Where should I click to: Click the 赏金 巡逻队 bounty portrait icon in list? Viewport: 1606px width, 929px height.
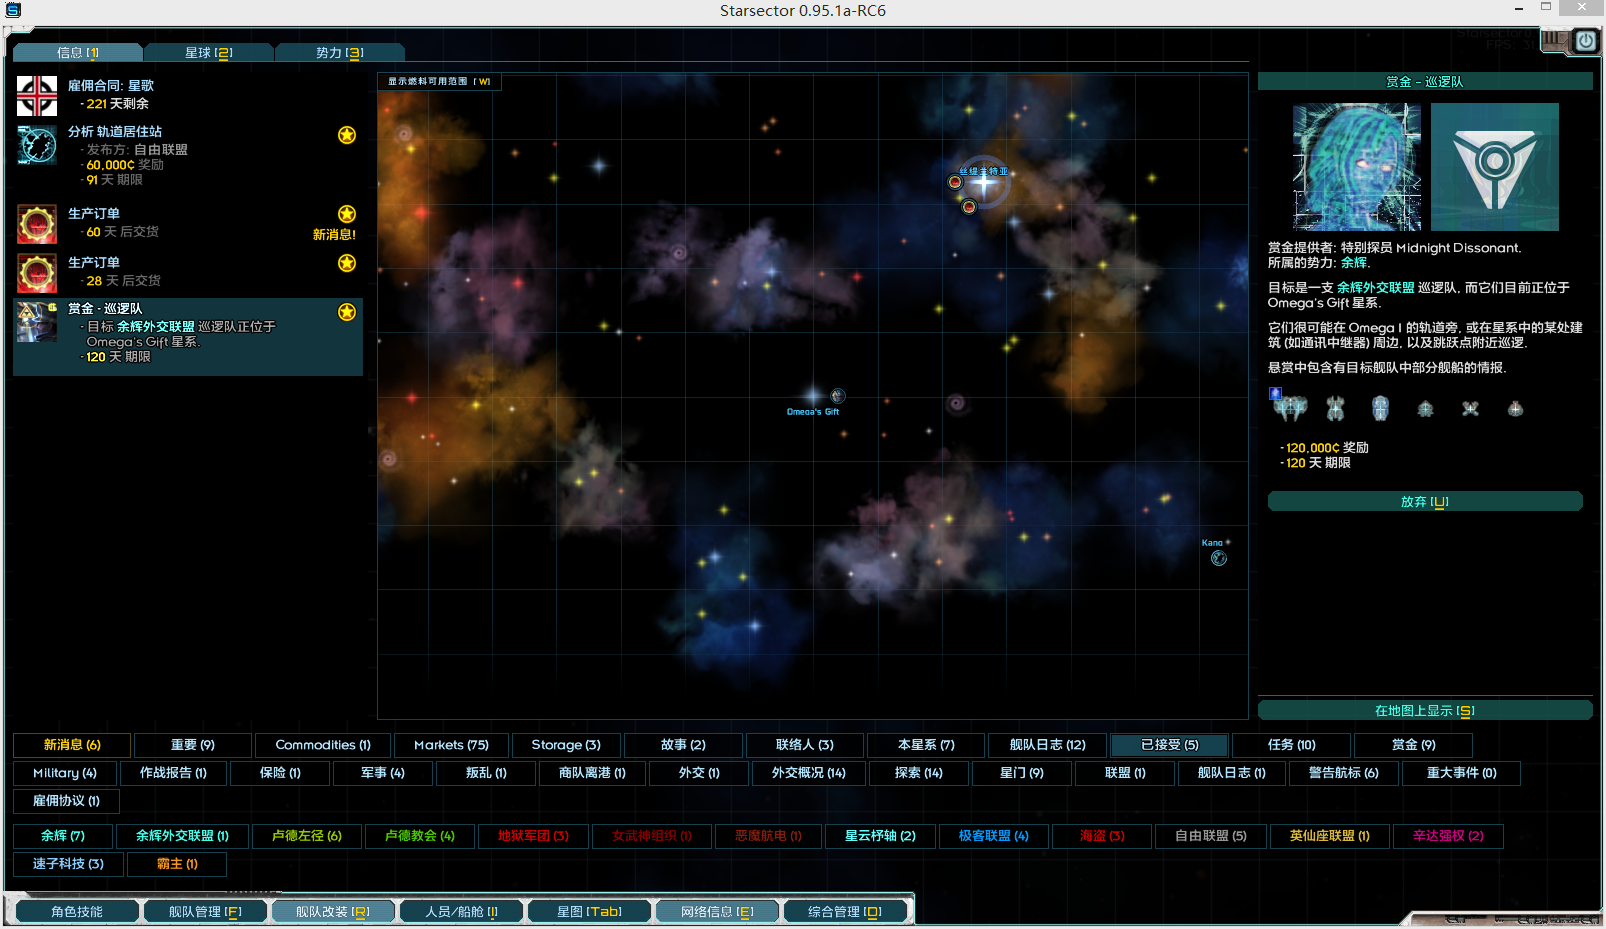coord(37,322)
